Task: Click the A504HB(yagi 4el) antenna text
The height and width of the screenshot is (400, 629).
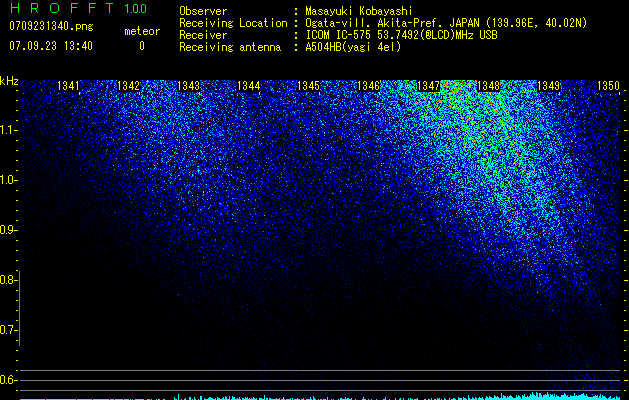Action: point(353,47)
